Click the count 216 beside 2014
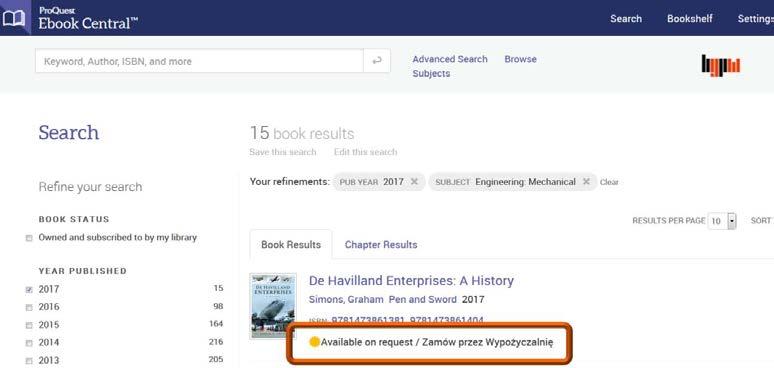Image resolution: width=774 pixels, height=368 pixels. coord(216,342)
